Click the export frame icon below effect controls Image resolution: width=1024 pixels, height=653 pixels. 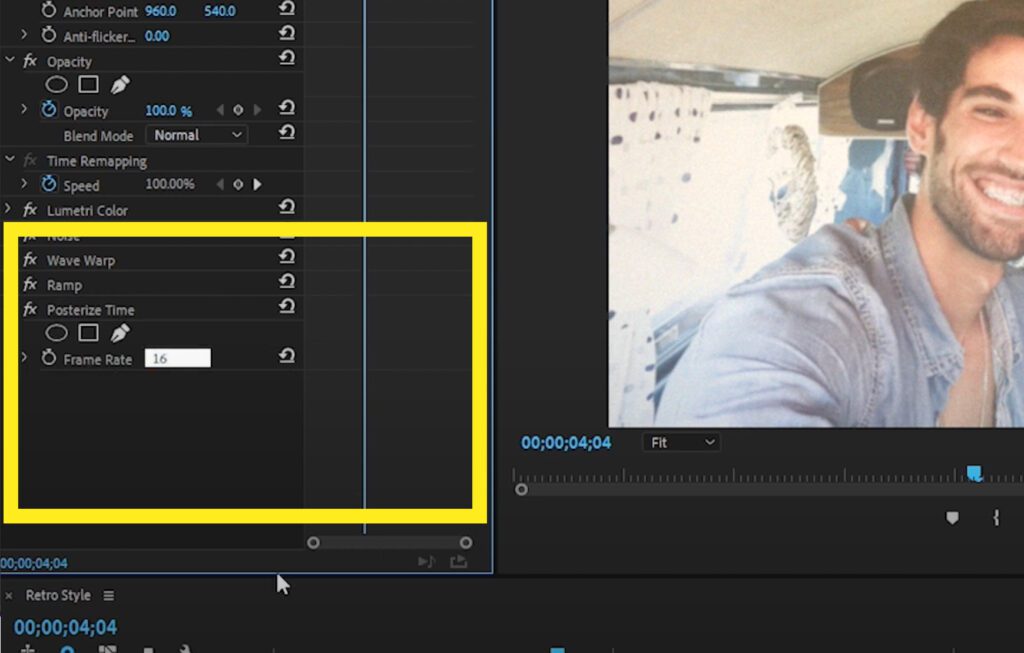pyautogui.click(x=460, y=562)
